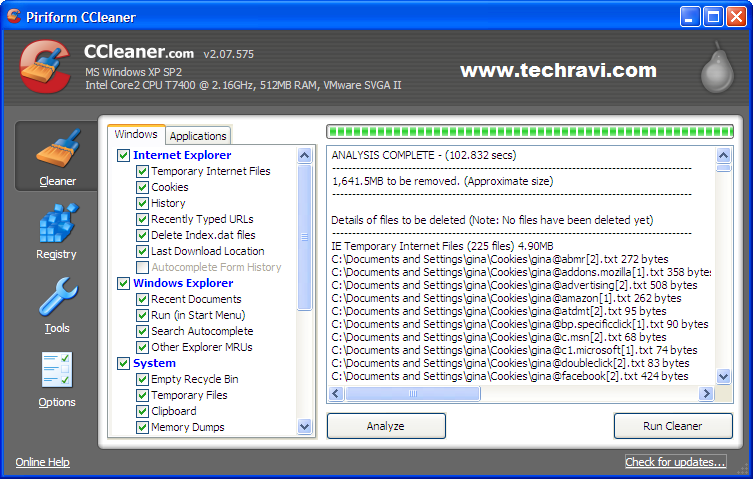The width and height of the screenshot is (753, 479).
Task: Uncheck Search Autocomplete
Action: click(142, 332)
